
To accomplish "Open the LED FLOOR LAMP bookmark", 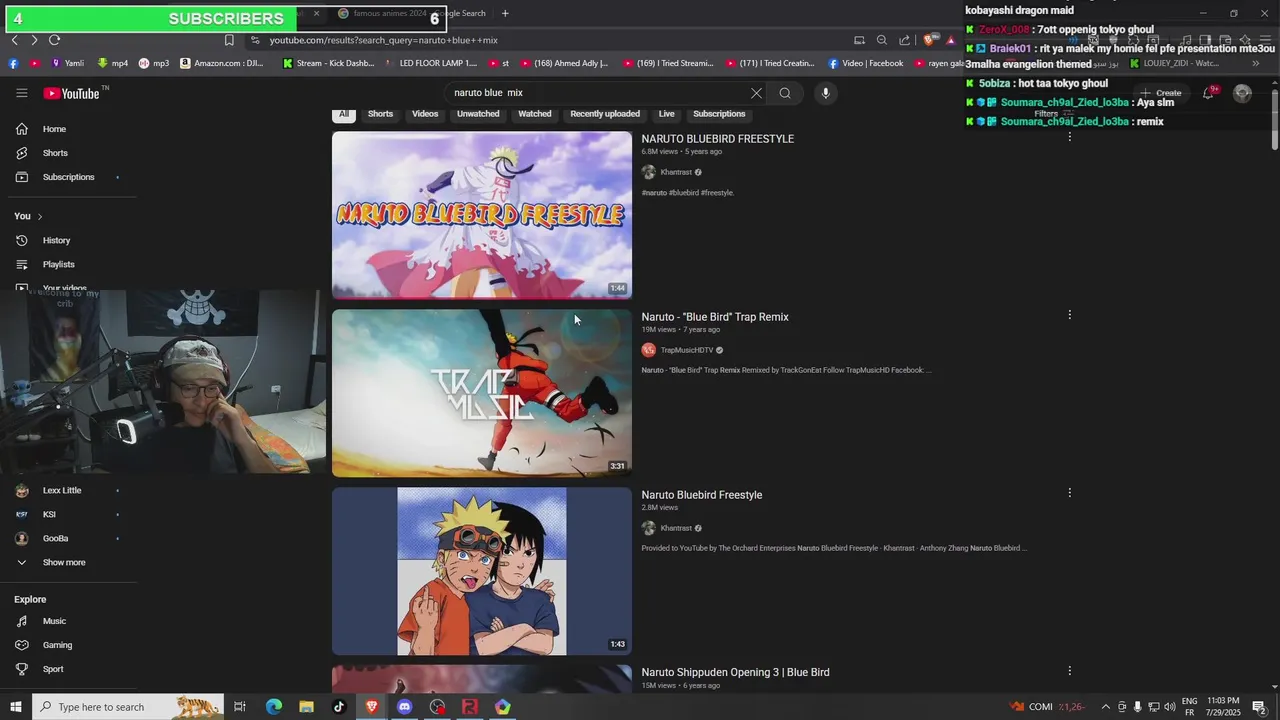I will [x=431, y=63].
